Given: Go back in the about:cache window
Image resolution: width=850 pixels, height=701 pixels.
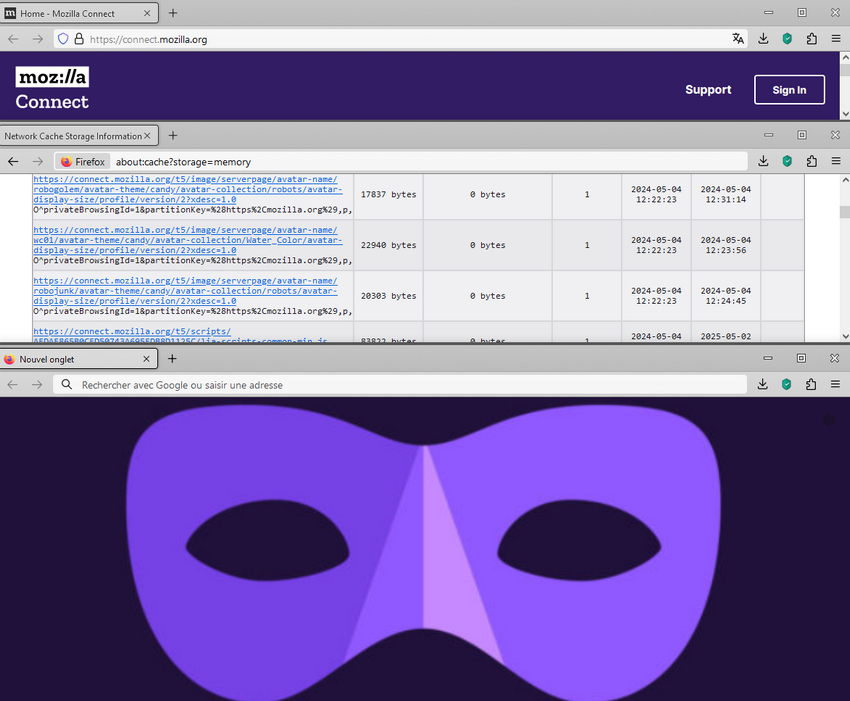Looking at the screenshot, I should (13, 161).
